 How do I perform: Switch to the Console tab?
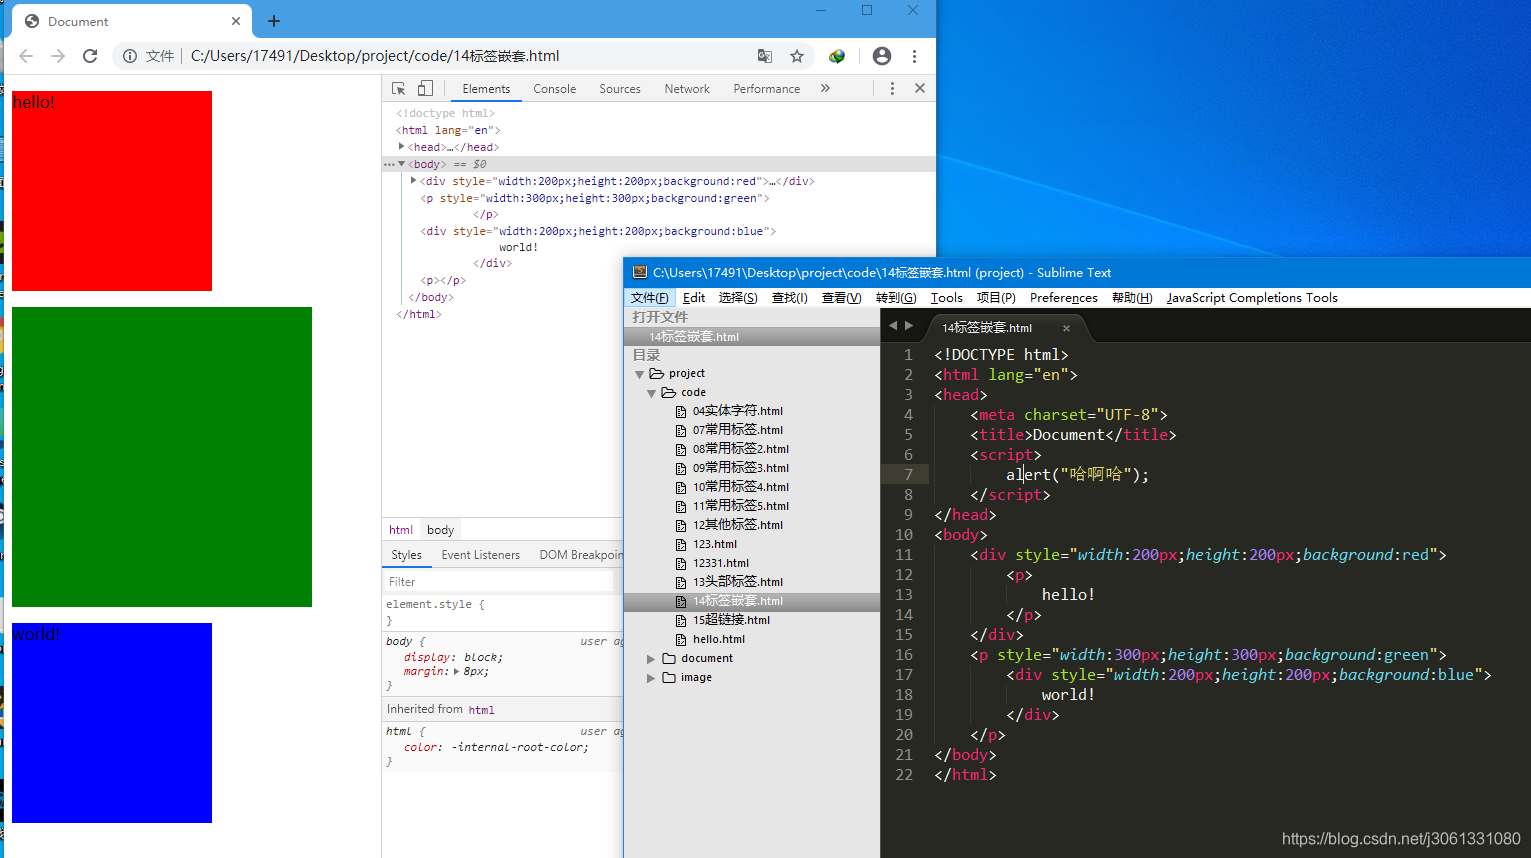(x=554, y=89)
